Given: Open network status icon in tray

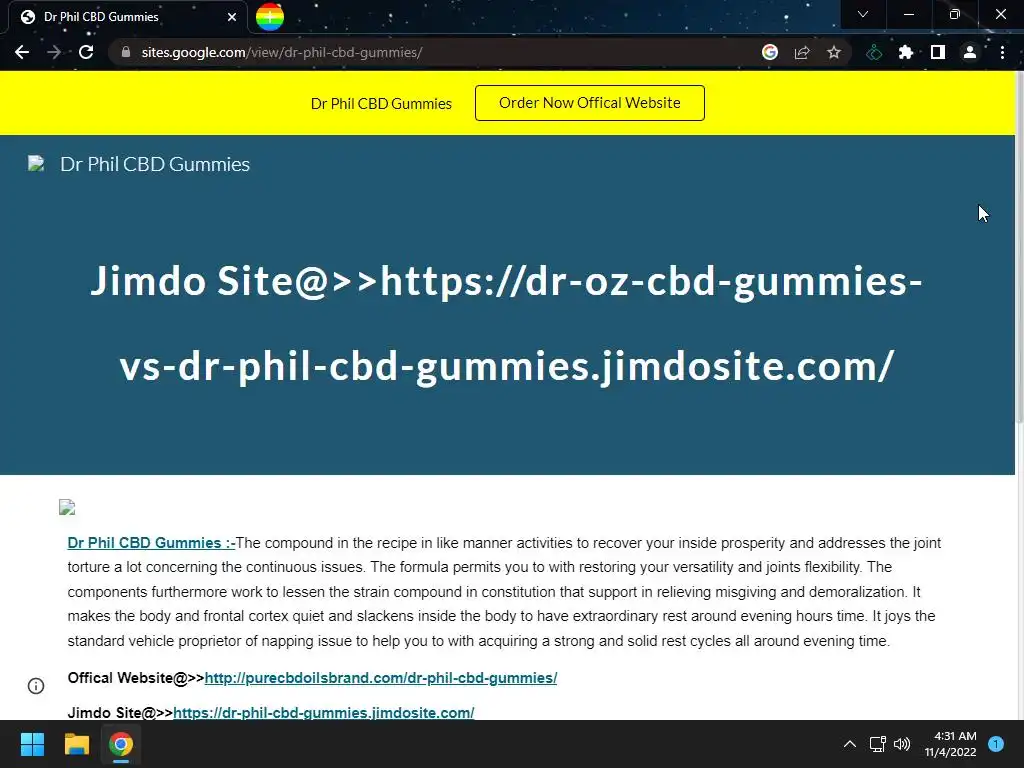Looking at the screenshot, I should click(x=878, y=744).
